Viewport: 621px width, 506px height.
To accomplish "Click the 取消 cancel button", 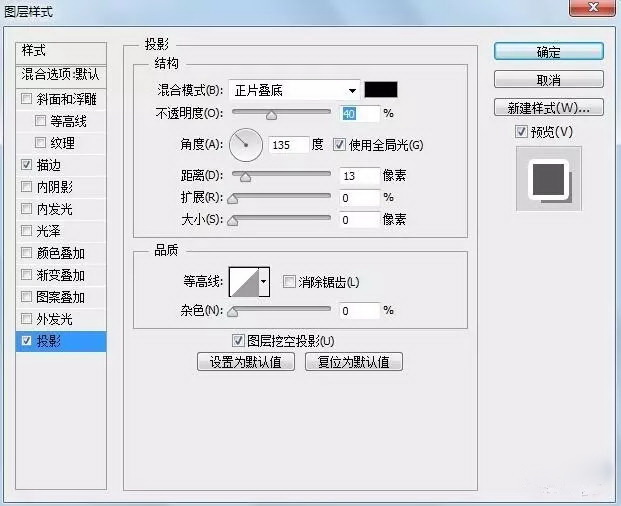I will [x=549, y=80].
